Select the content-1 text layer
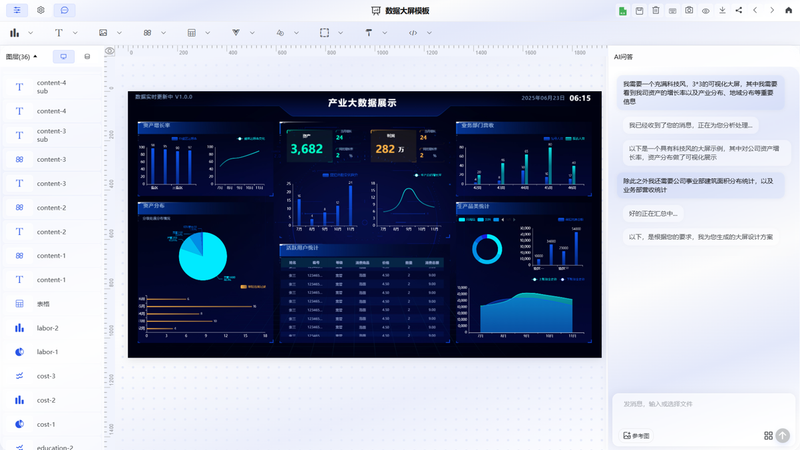The height and width of the screenshot is (450, 800). click(52, 280)
